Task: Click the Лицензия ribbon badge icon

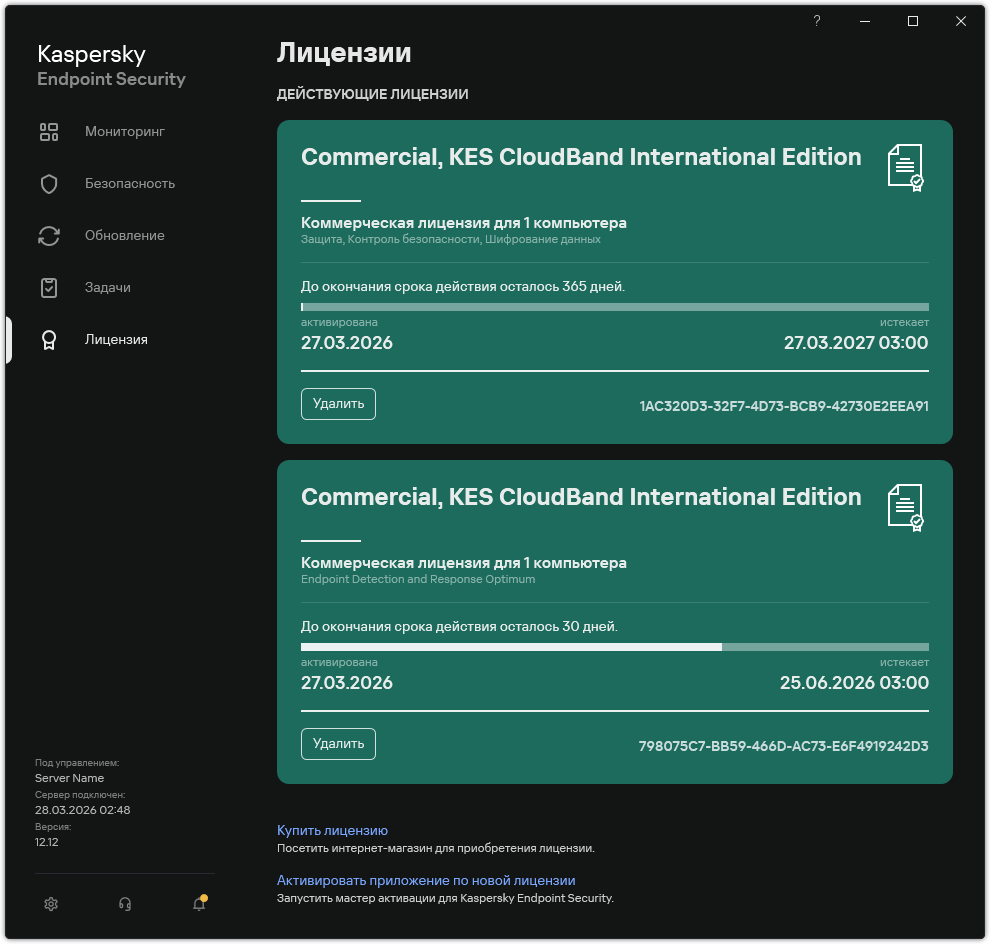Action: click(x=49, y=340)
